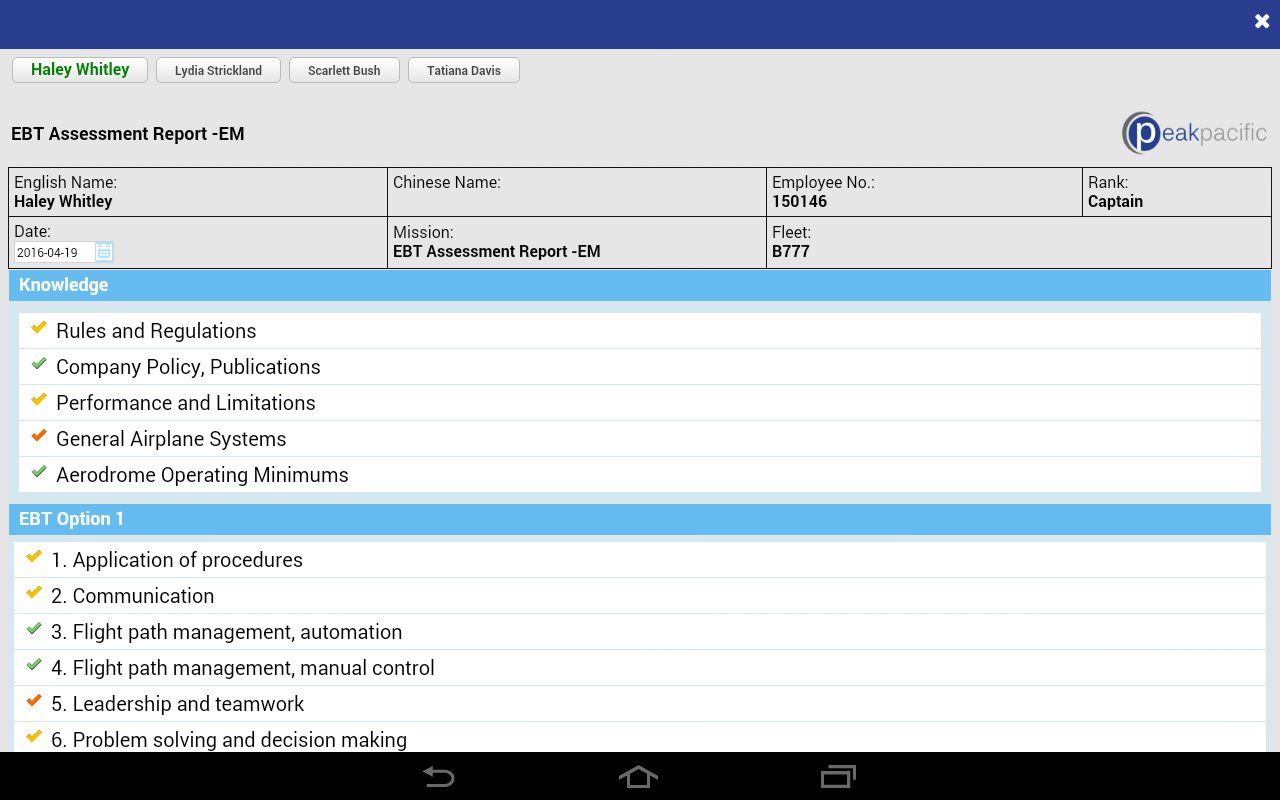Open 4. Flight path management, manual control
1280x800 pixels.
pyautogui.click(x=640, y=668)
